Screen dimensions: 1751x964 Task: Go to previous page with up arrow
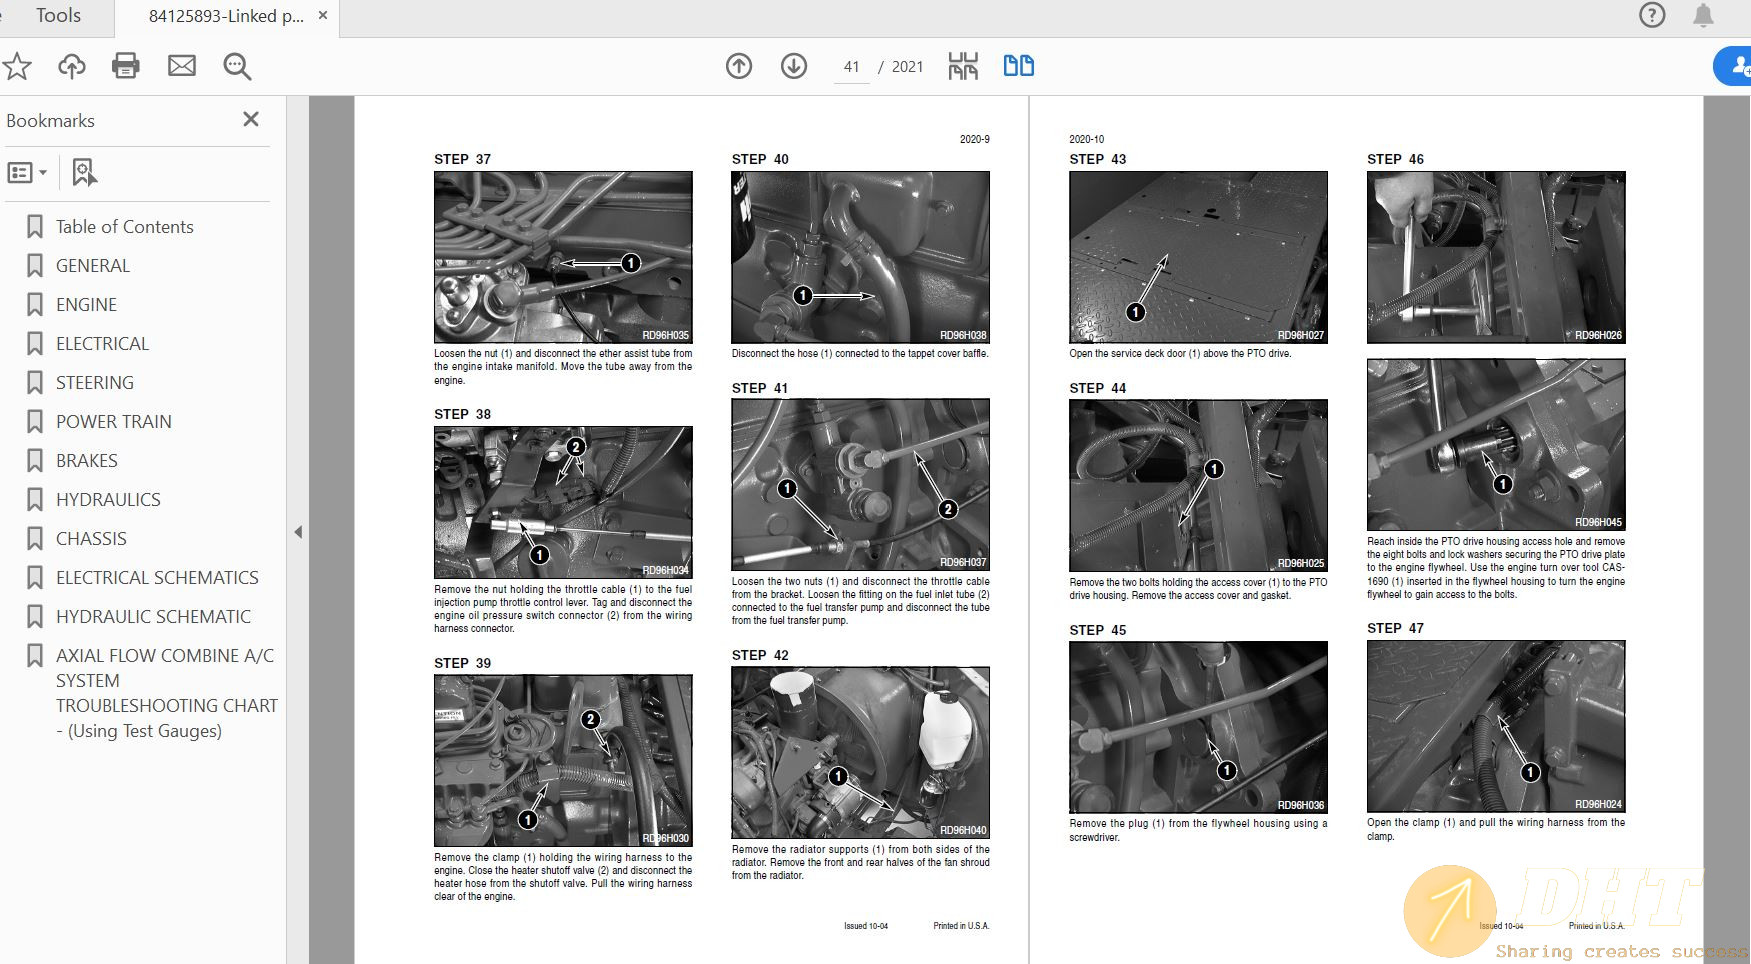pos(739,67)
